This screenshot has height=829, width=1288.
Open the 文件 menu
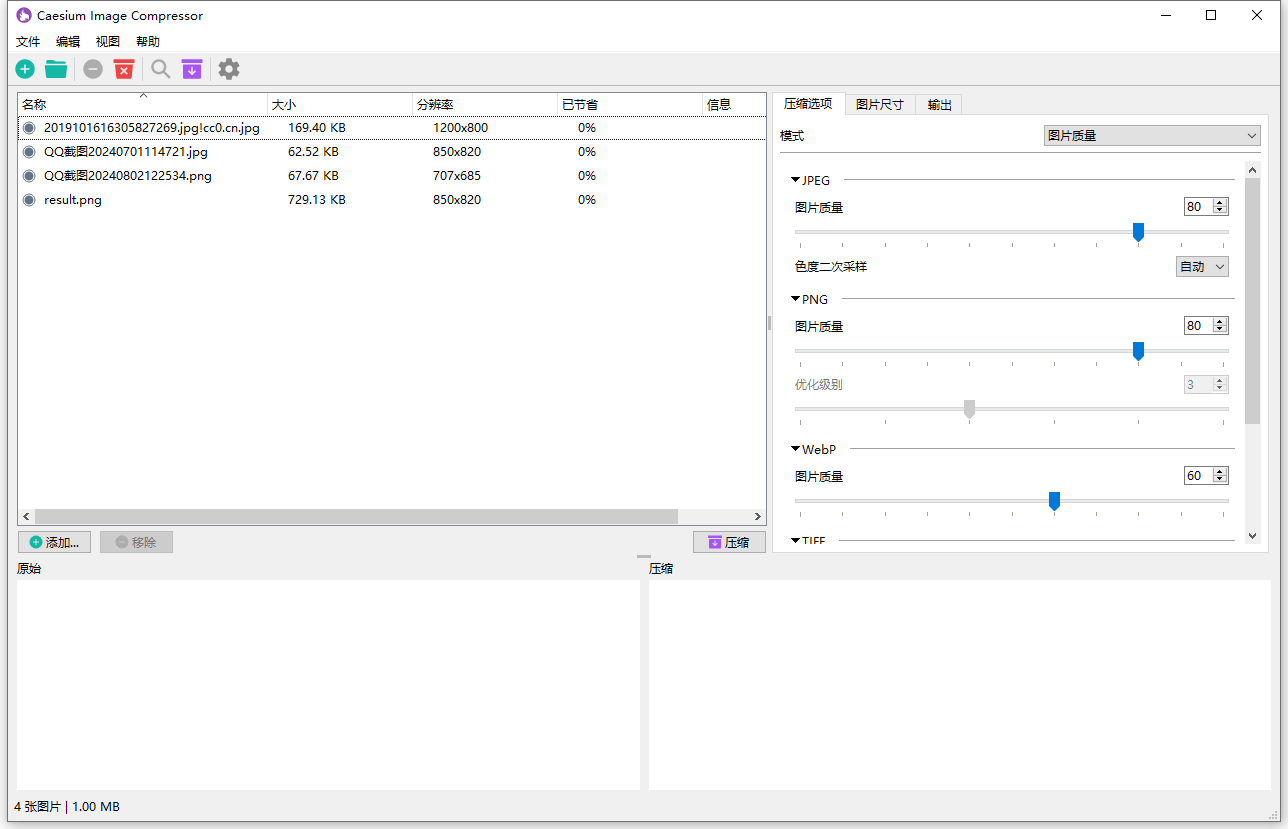click(28, 42)
